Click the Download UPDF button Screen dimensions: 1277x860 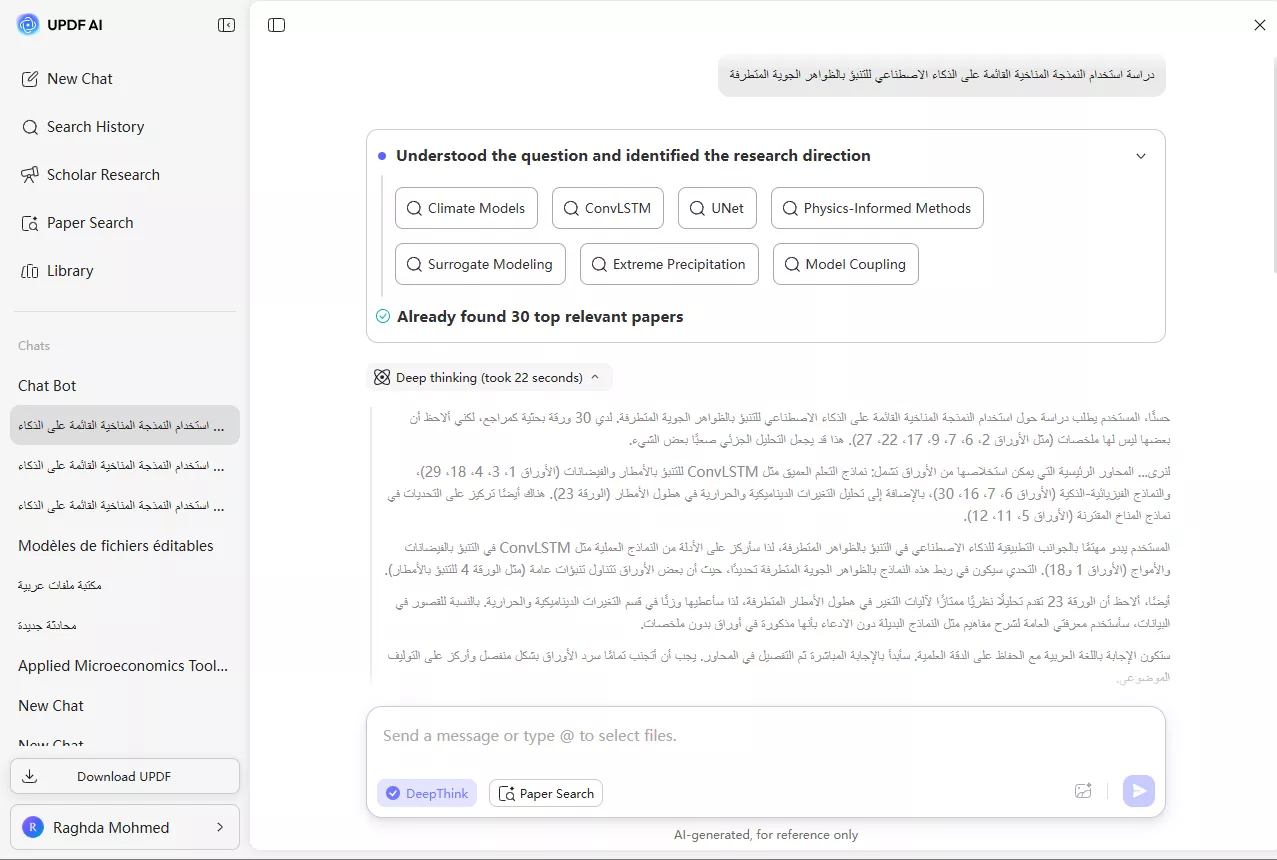[x=124, y=776]
